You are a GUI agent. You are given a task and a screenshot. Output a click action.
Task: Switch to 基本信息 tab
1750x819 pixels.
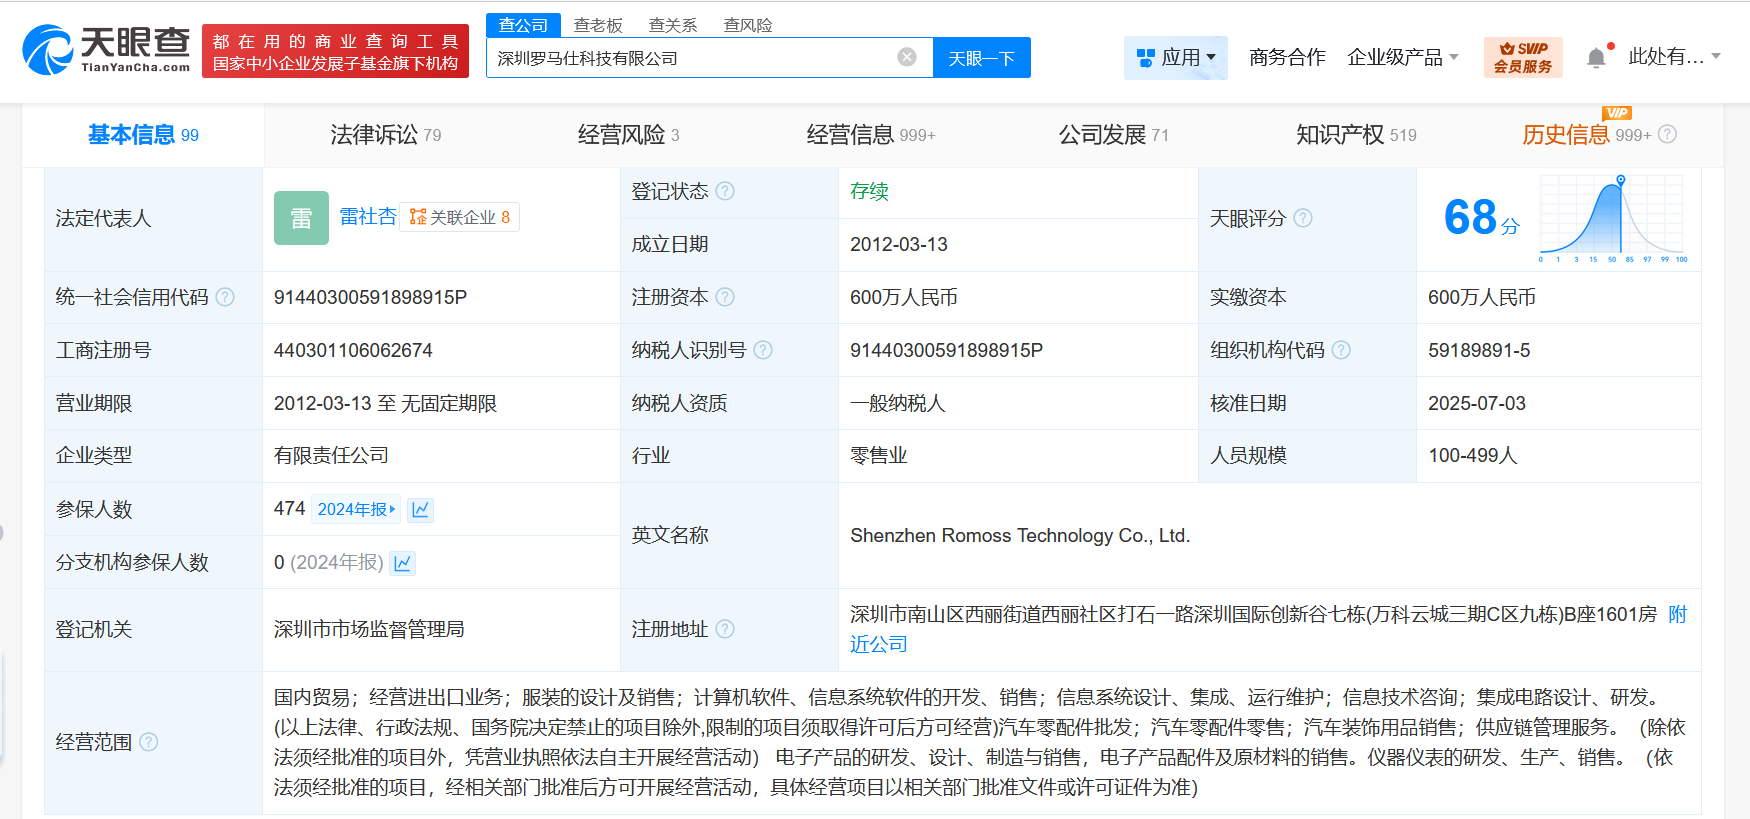[x=143, y=135]
